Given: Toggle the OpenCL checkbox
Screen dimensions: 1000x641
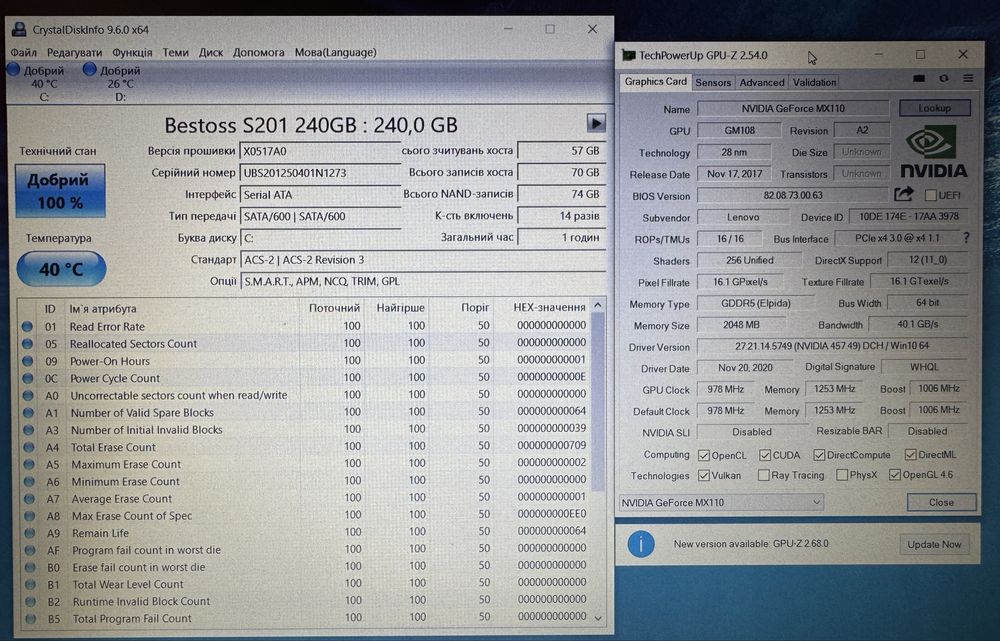Looking at the screenshot, I should coord(704,455).
